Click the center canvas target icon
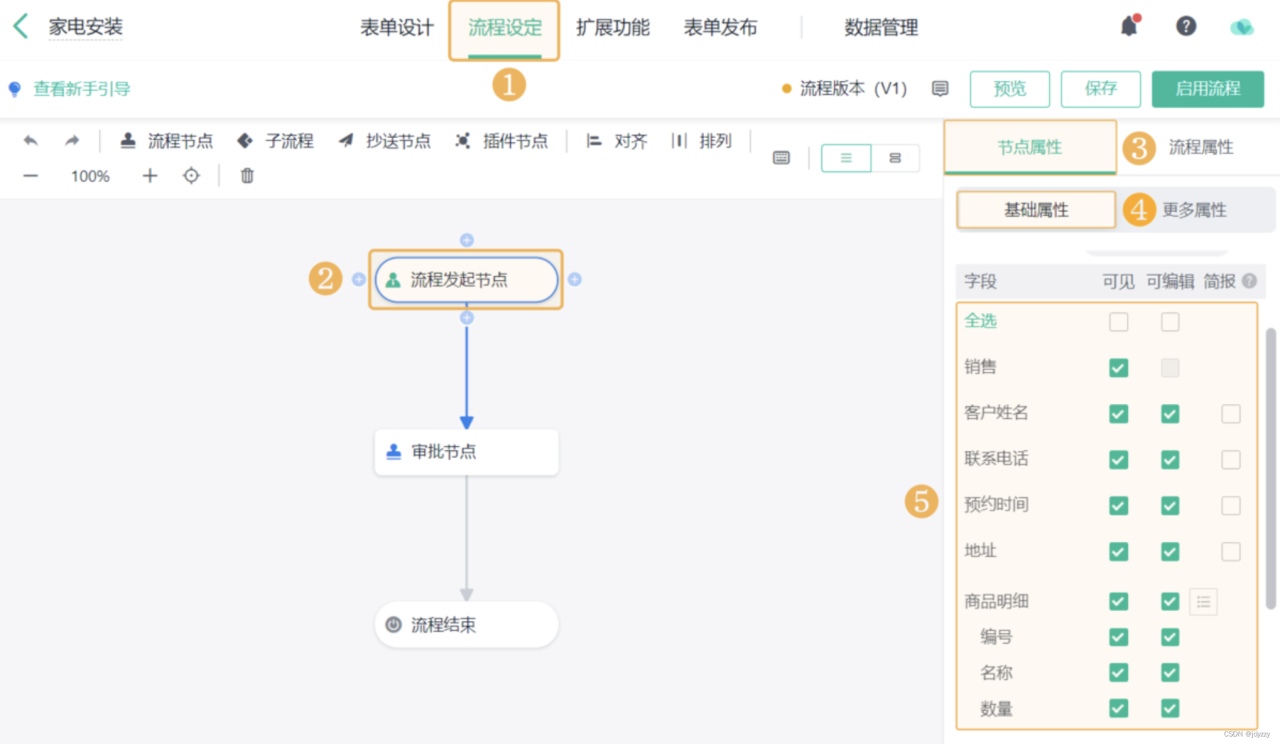The image size is (1280, 744). (191, 176)
